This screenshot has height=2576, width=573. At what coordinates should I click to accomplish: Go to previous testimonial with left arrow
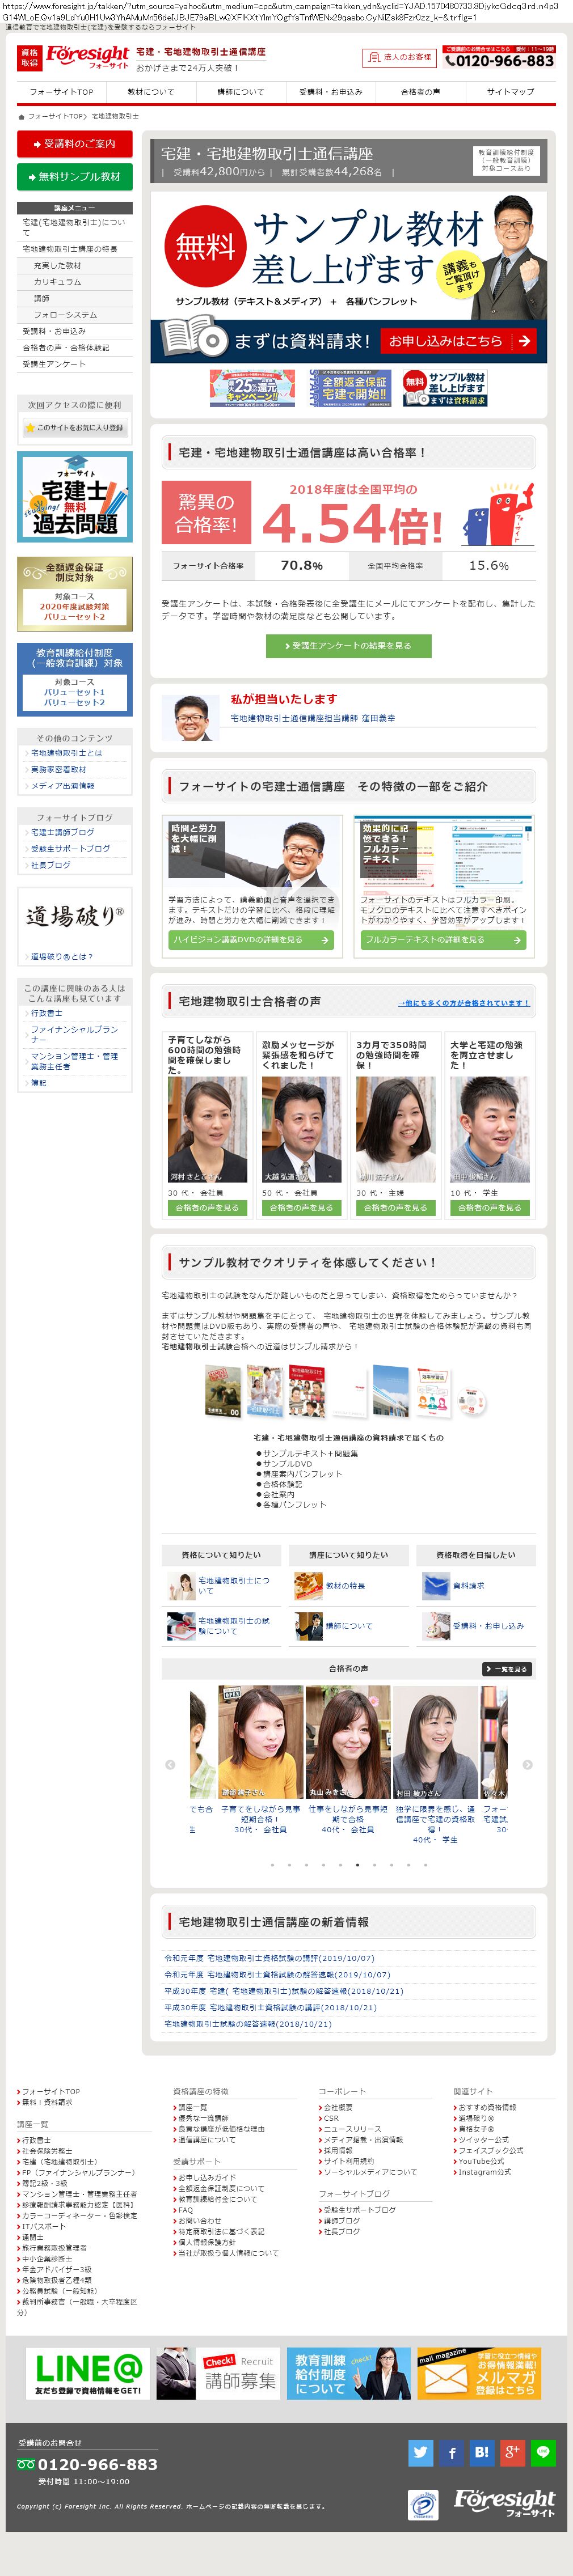tap(170, 1764)
